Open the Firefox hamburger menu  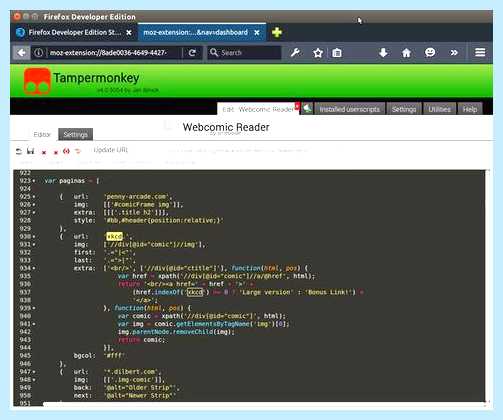tap(480, 52)
